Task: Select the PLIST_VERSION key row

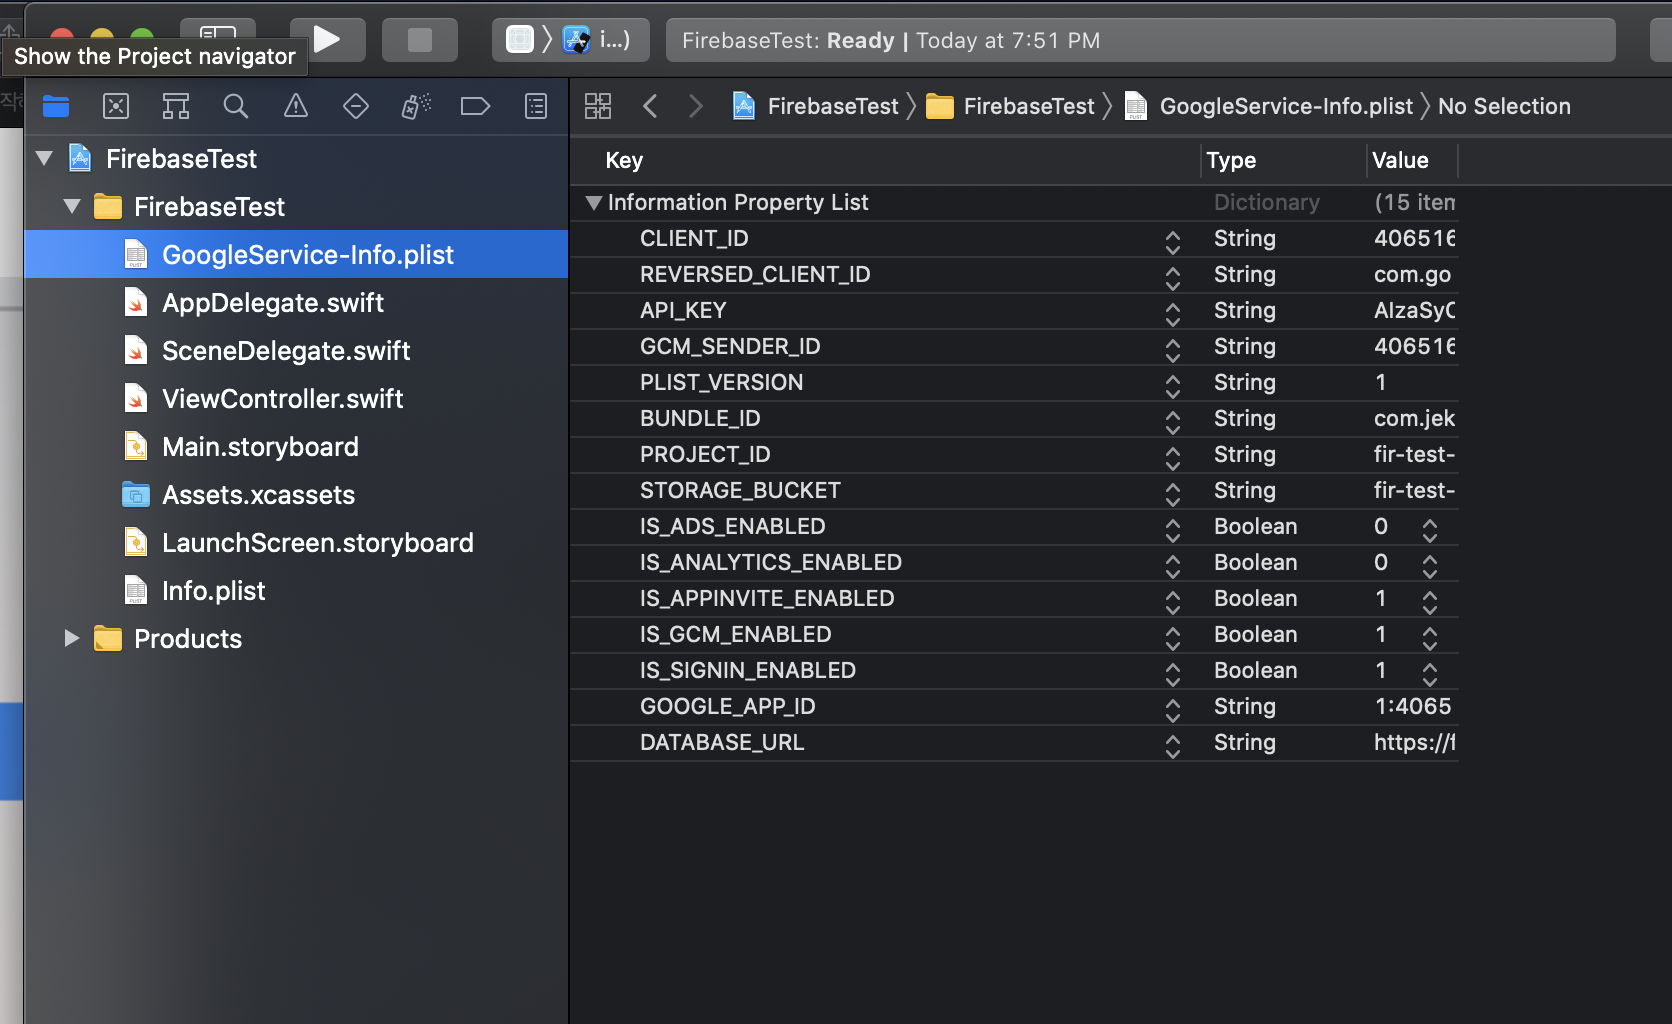Action: pos(1014,382)
